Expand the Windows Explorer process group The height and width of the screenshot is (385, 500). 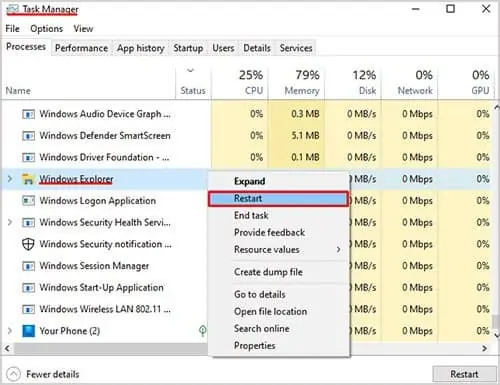[10, 179]
